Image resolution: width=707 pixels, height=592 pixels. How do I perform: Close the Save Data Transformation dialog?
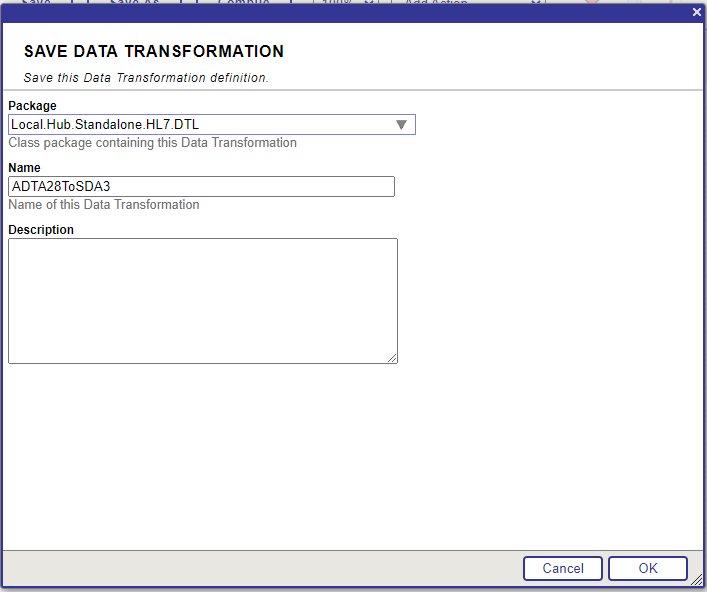(696, 12)
